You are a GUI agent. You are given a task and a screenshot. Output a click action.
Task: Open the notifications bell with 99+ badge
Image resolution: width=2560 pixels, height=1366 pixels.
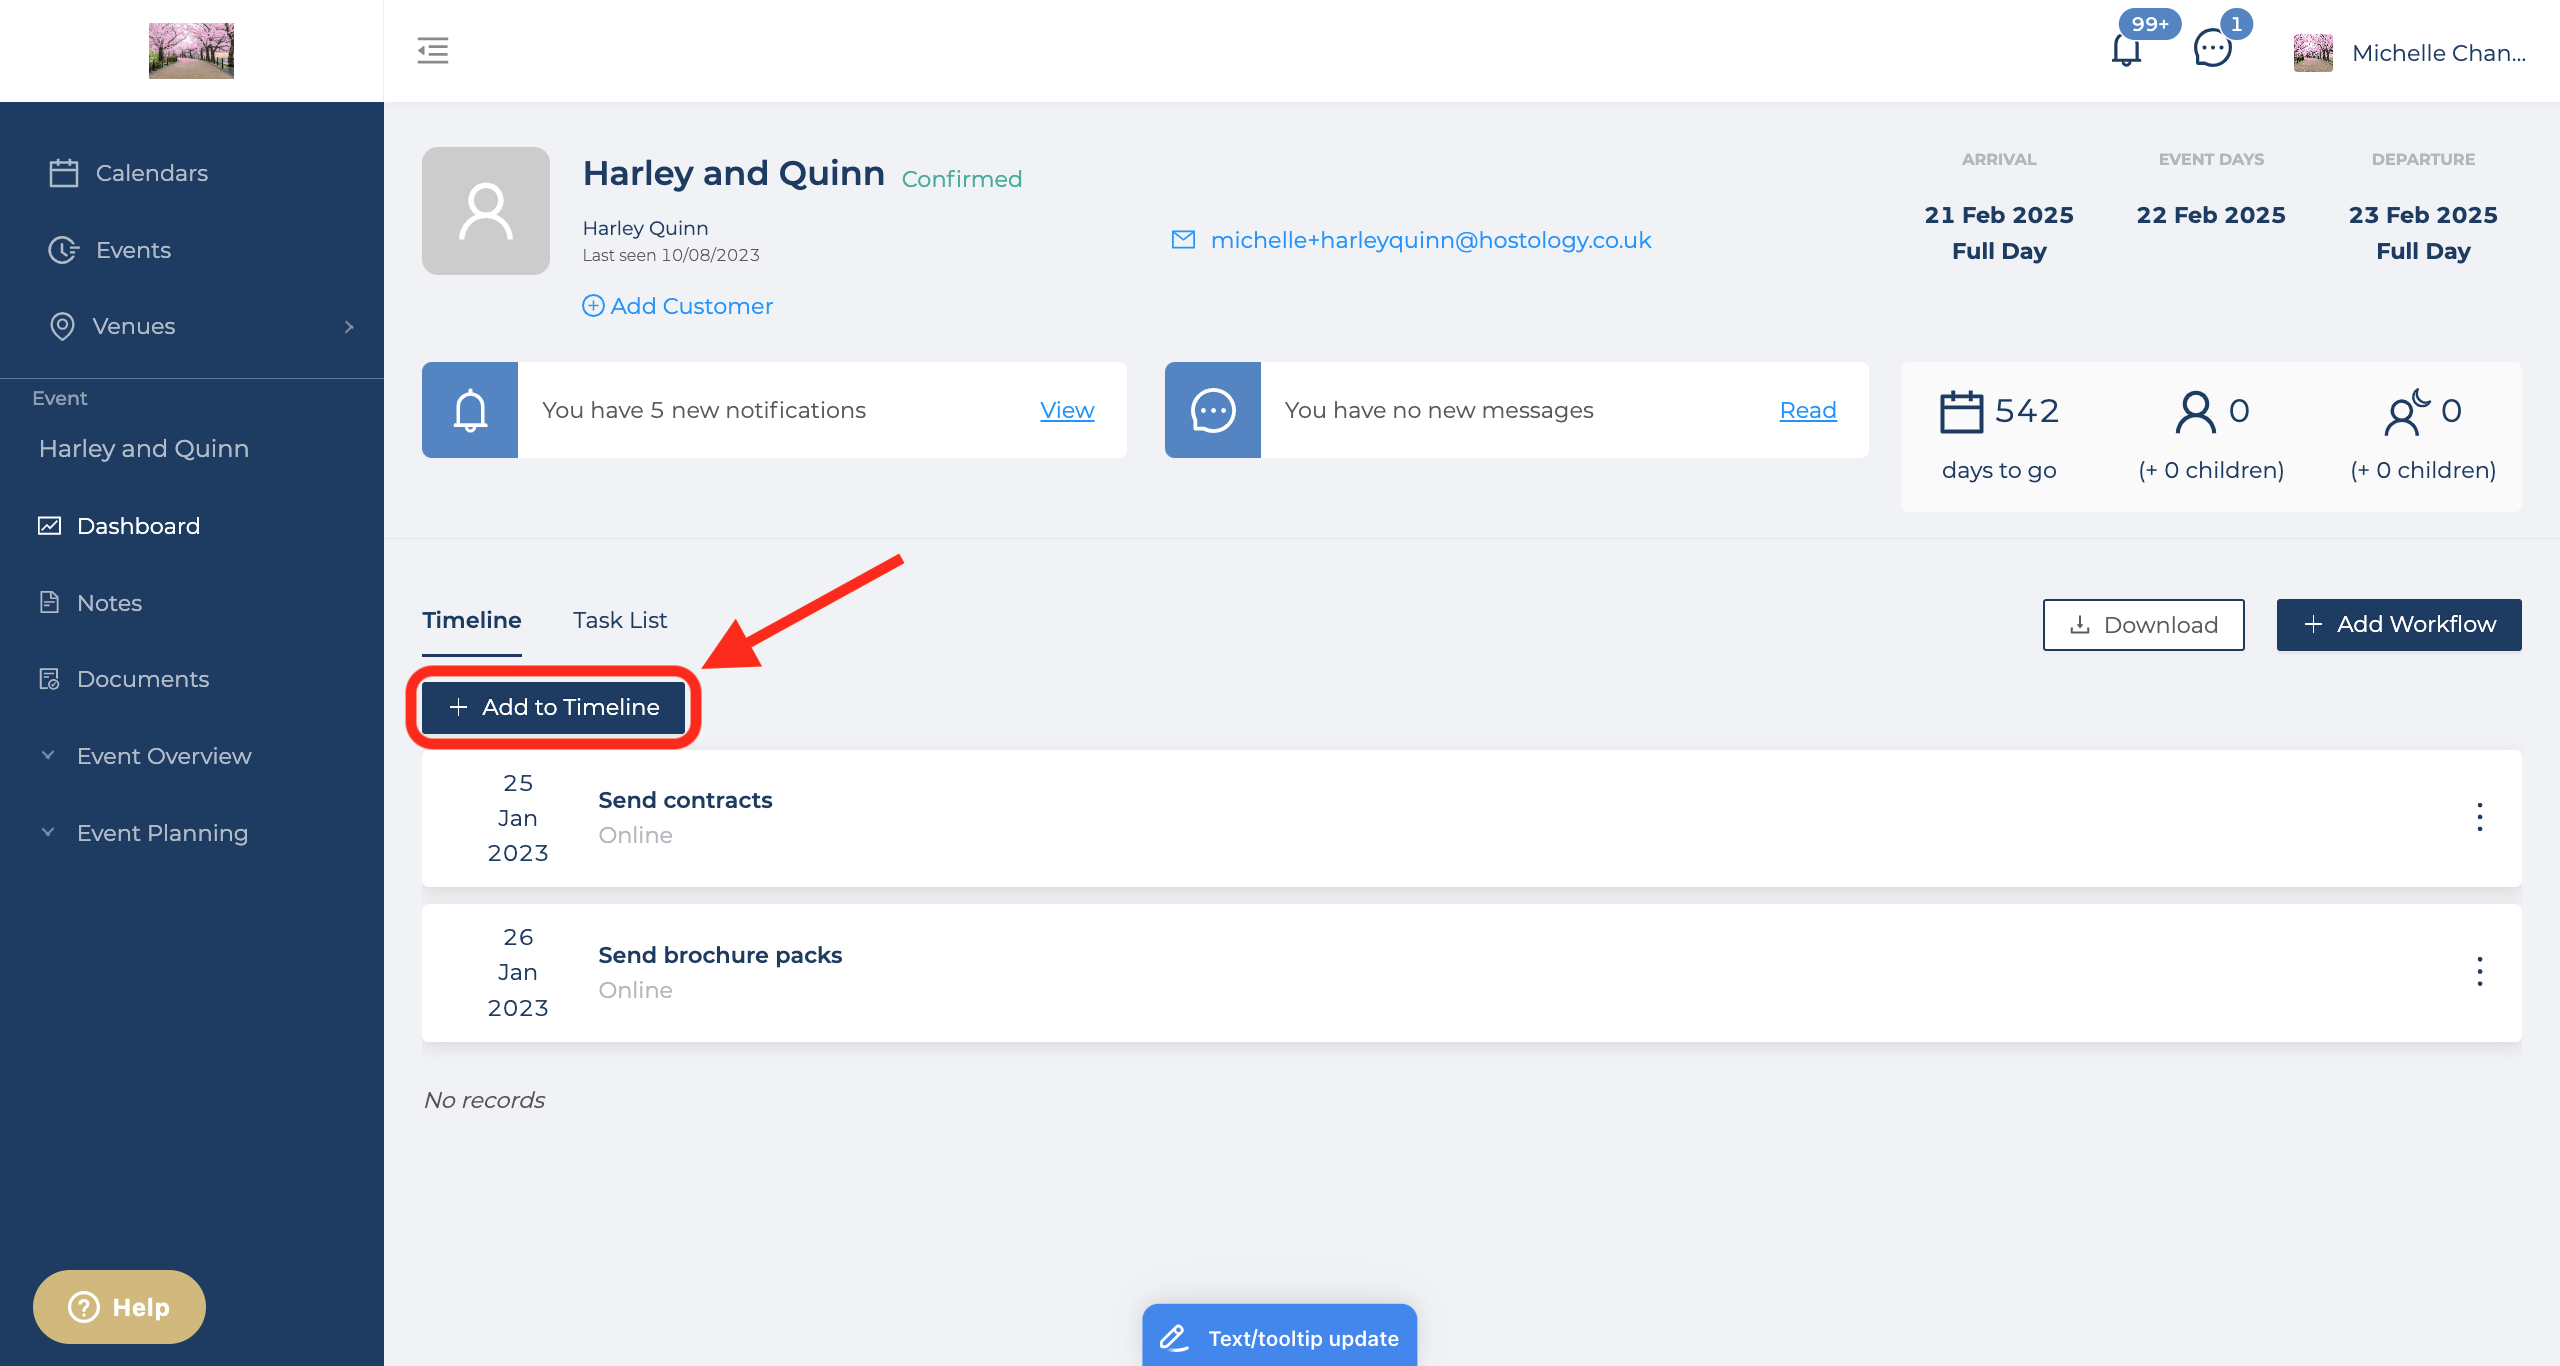2127,49
